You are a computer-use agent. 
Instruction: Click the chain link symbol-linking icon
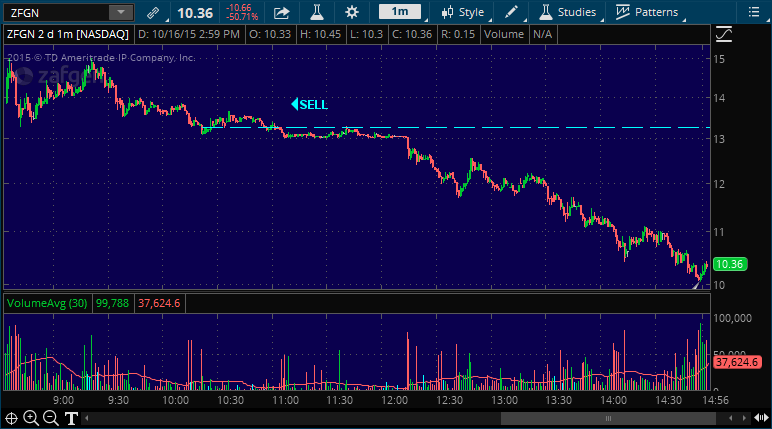pos(153,13)
